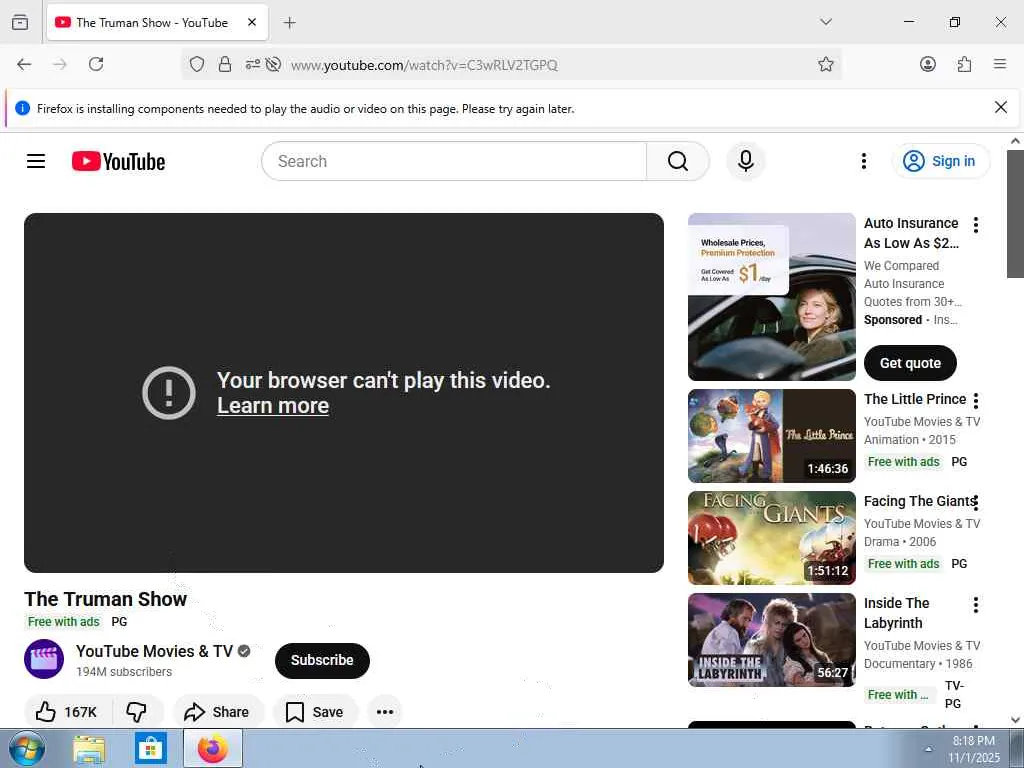Image resolution: width=1024 pixels, height=768 pixels.
Task: Click the search magnifier button
Action: 677,161
